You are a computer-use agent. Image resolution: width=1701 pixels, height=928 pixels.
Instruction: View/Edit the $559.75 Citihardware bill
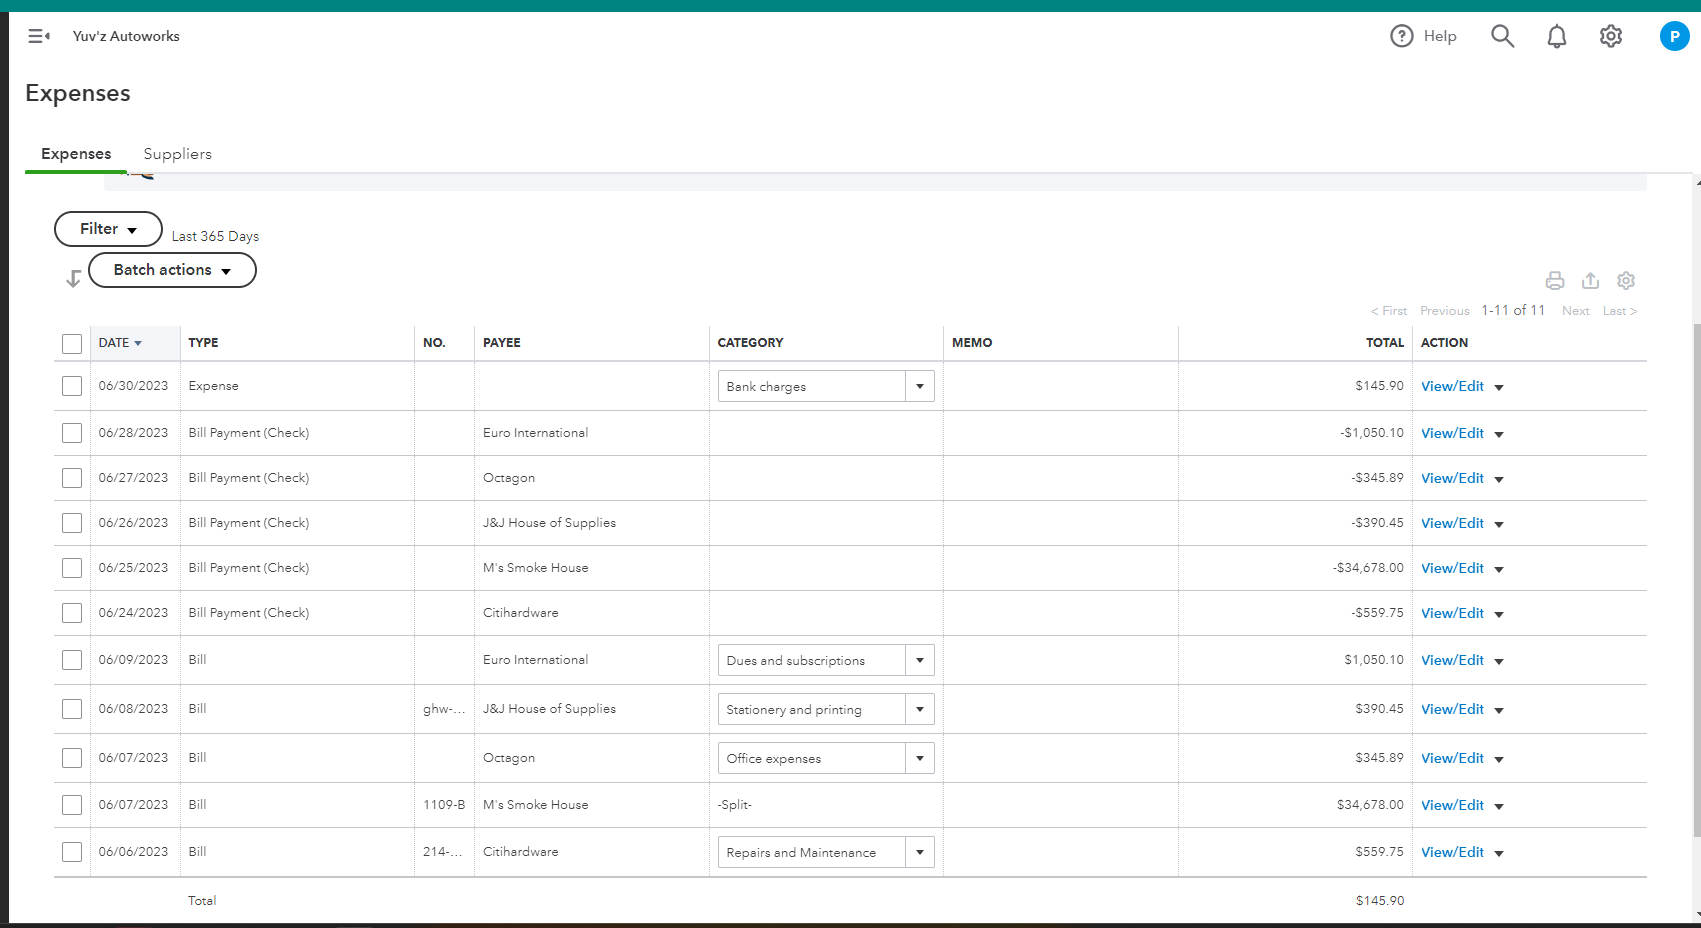coord(1452,852)
